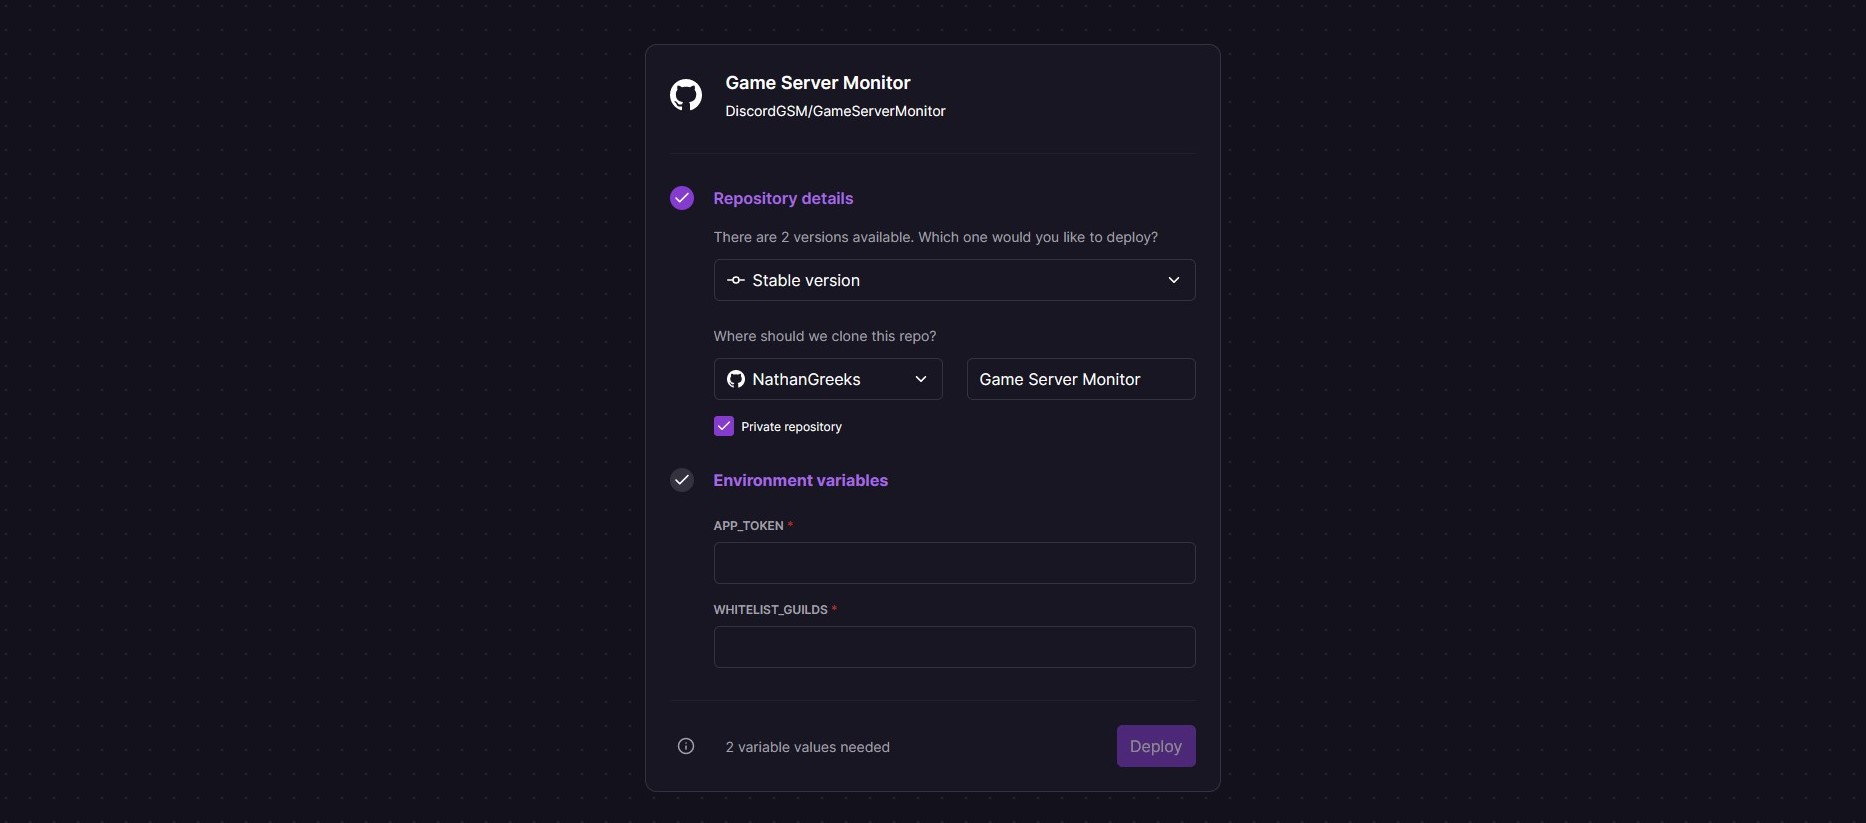This screenshot has width=1866, height=823.
Task: Click the Private repository label text
Action: [x=791, y=427]
